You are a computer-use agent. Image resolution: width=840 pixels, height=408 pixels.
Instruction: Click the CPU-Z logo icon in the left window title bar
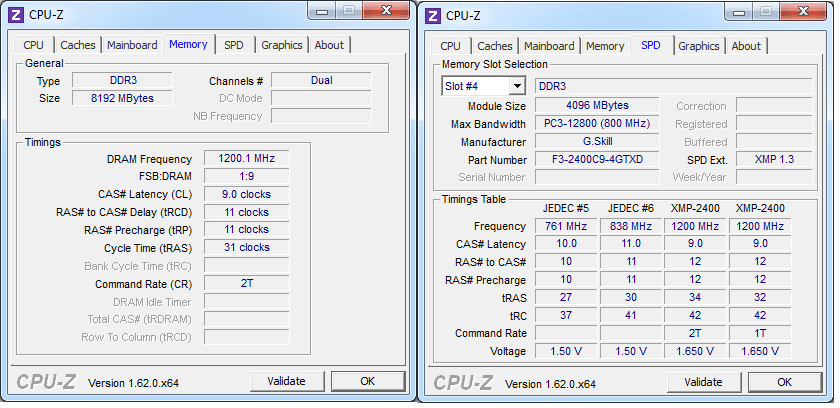click(17, 14)
